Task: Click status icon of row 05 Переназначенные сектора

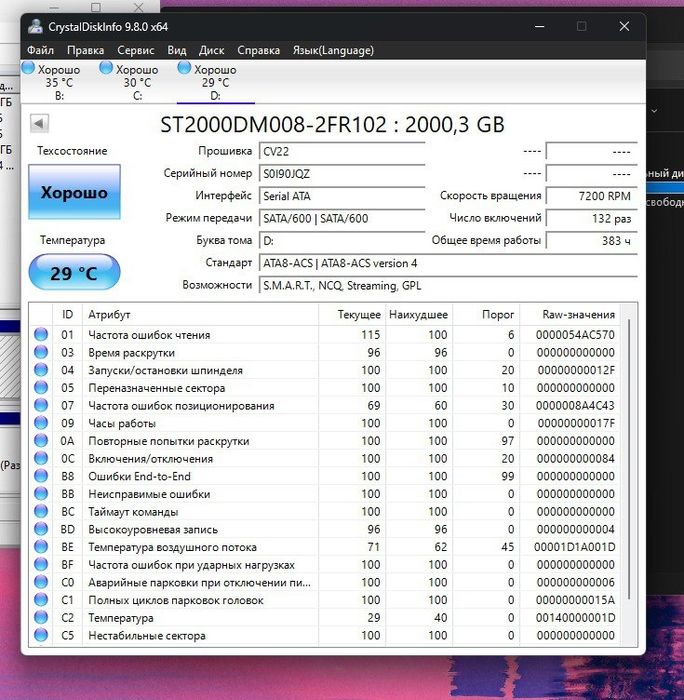Action: [41, 387]
